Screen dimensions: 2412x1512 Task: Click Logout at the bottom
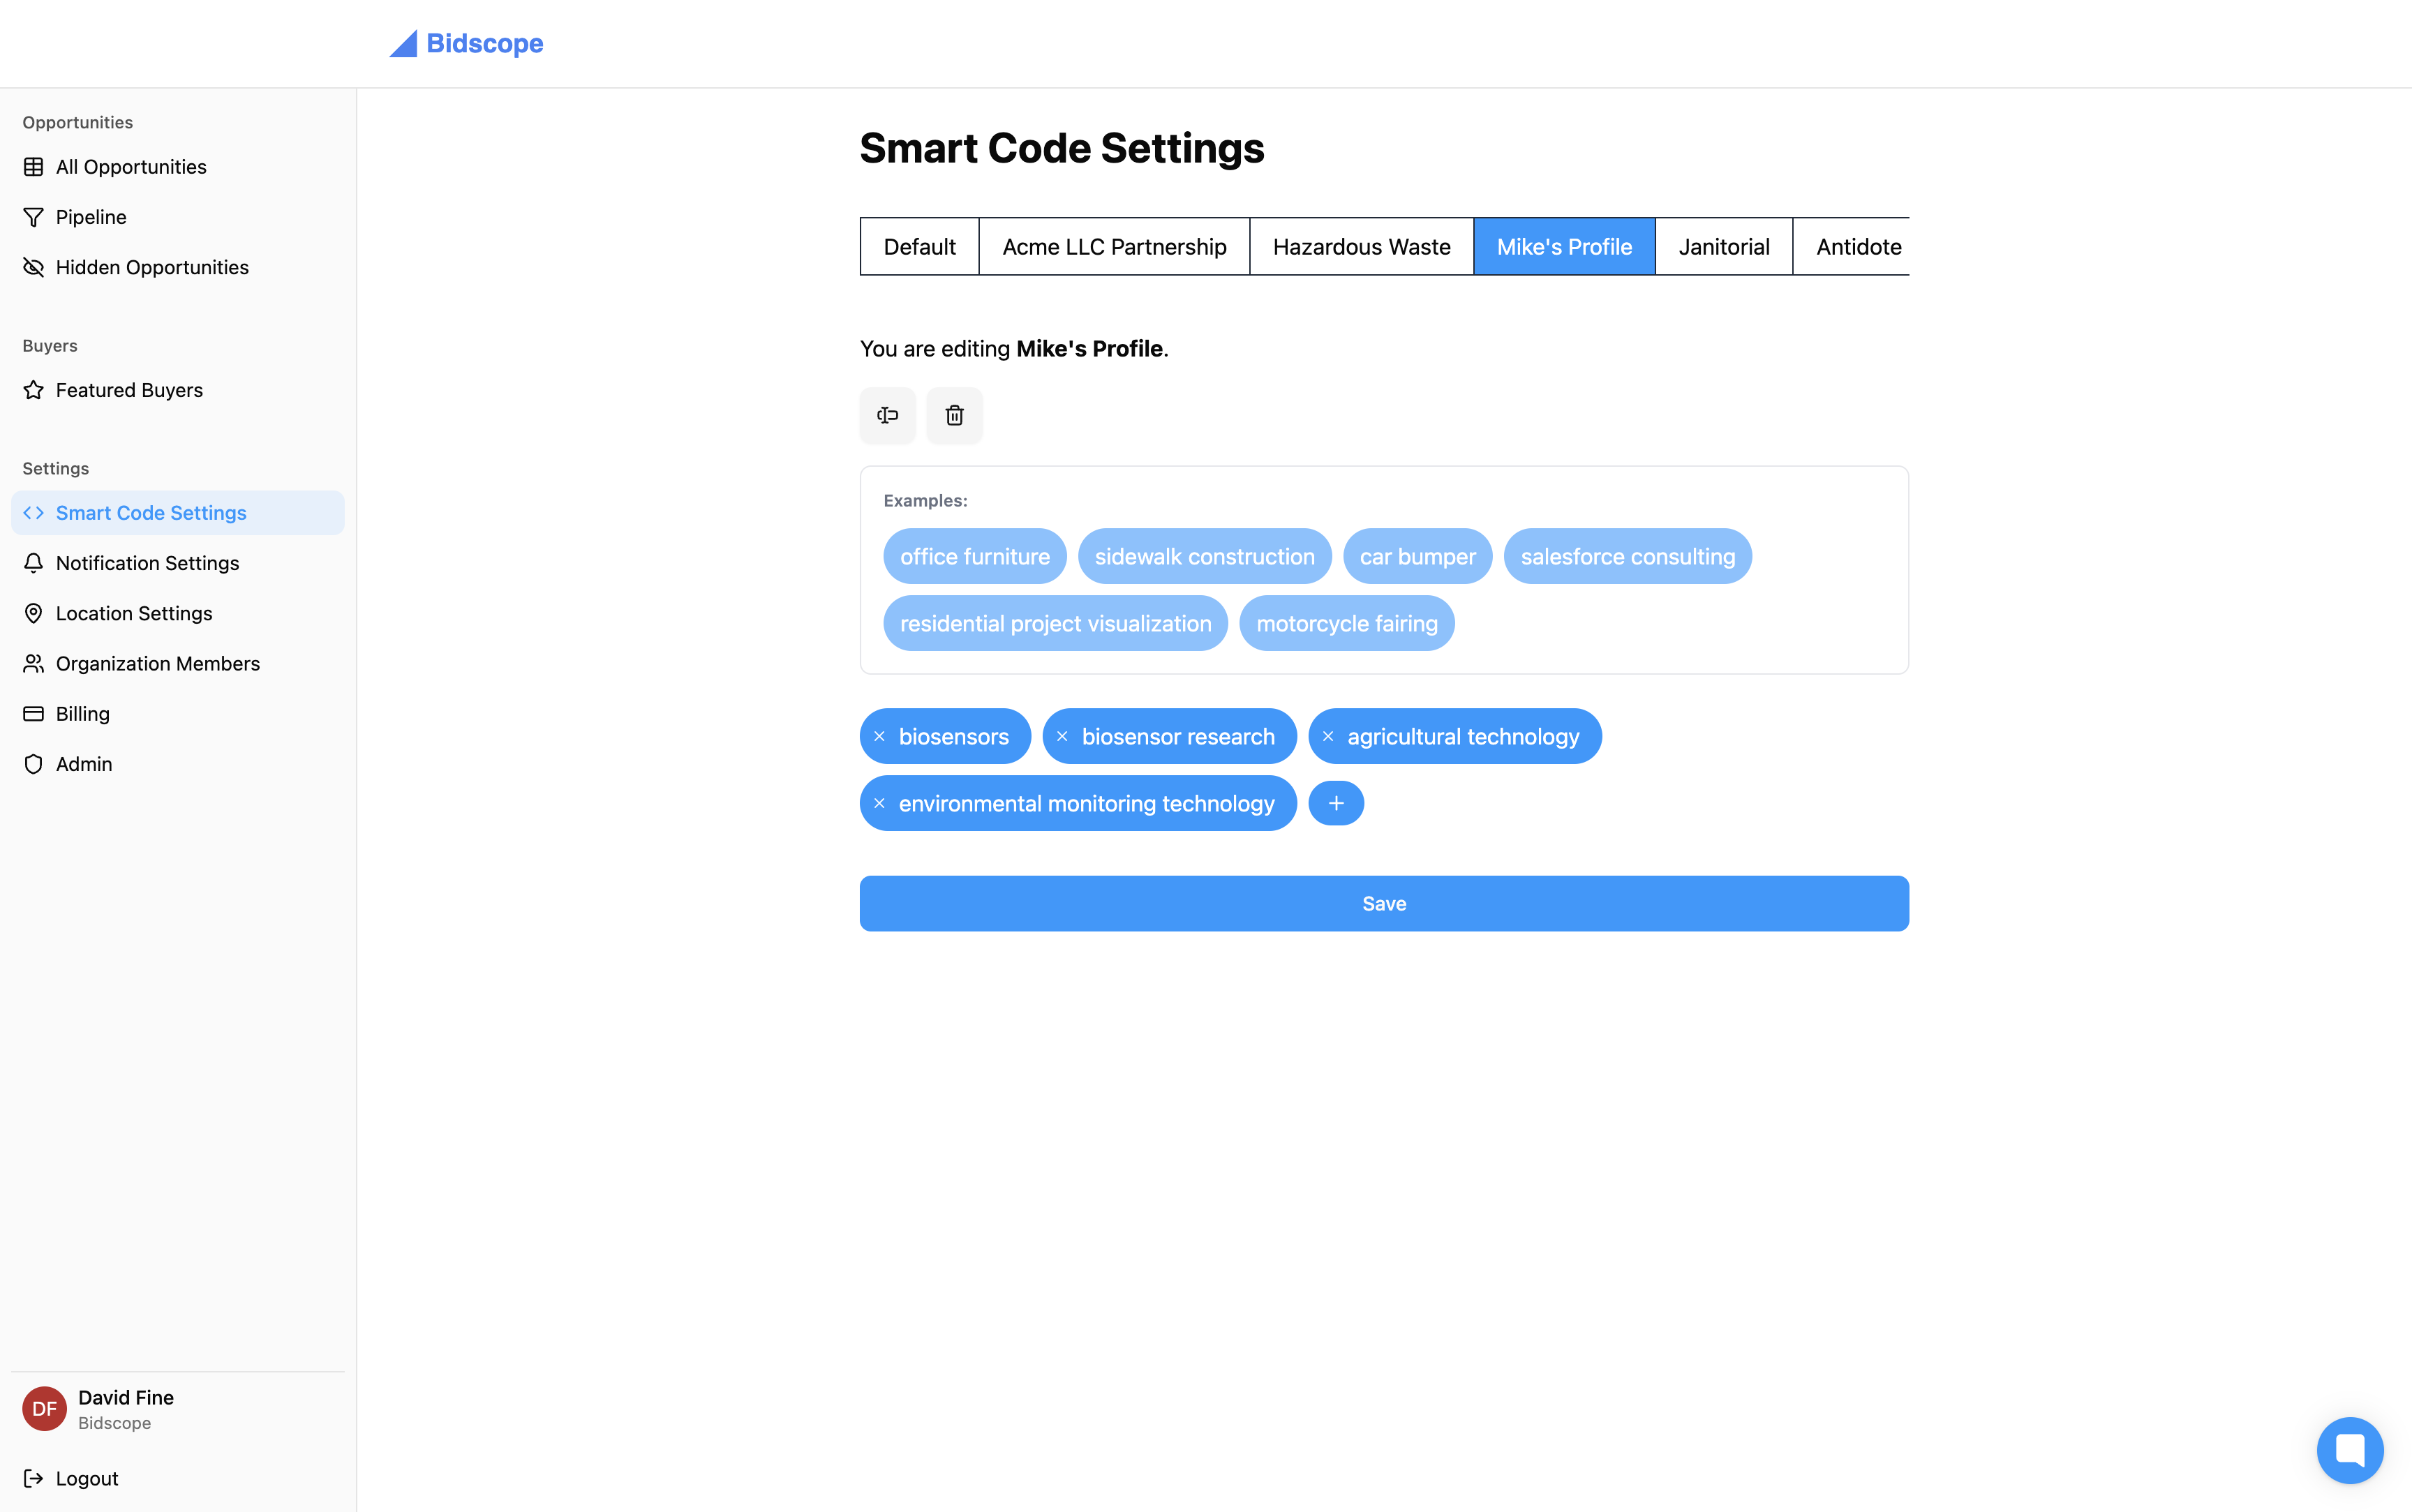[x=86, y=1478]
